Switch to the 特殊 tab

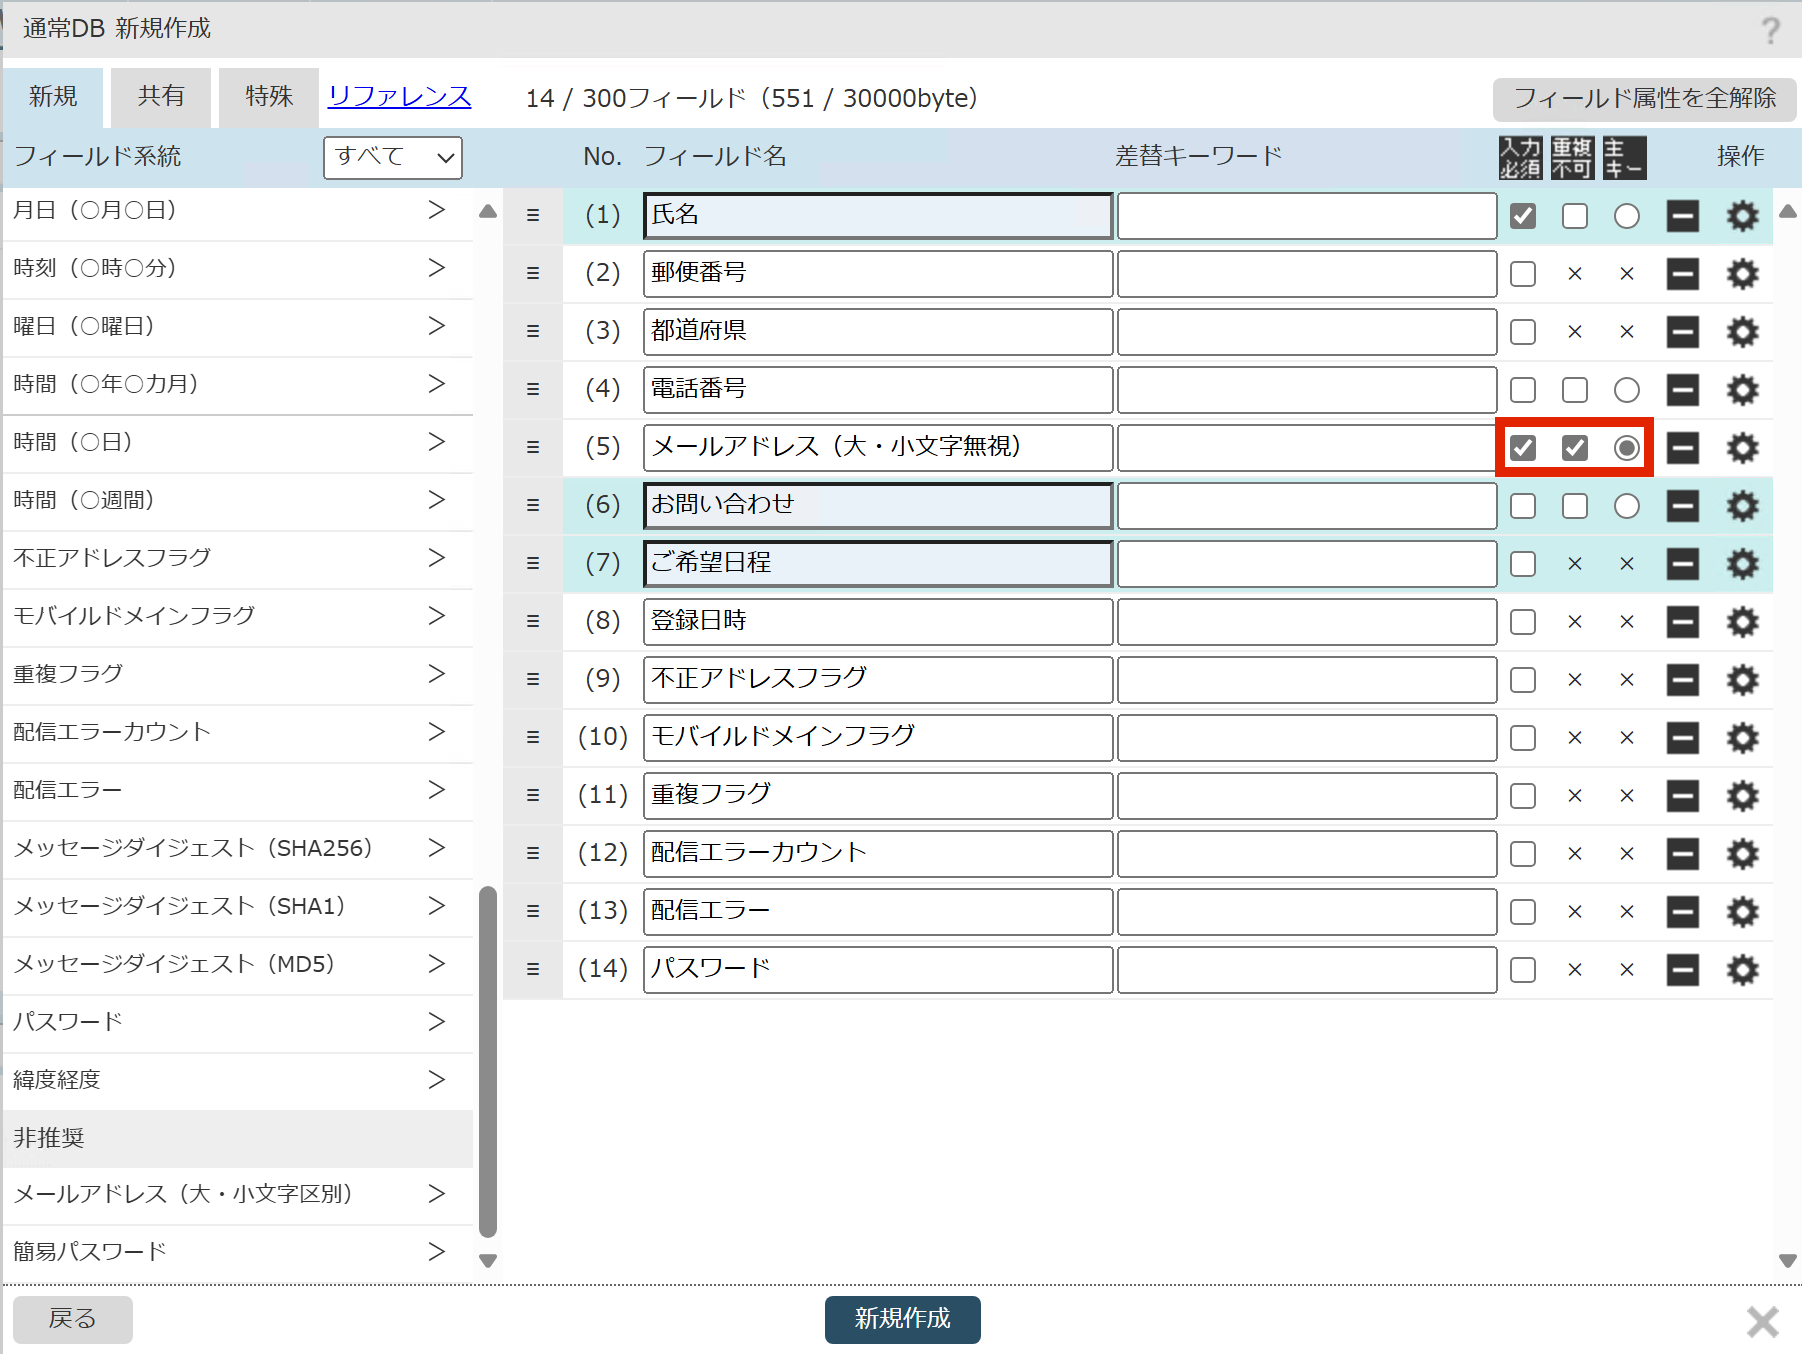pyautogui.click(x=269, y=97)
